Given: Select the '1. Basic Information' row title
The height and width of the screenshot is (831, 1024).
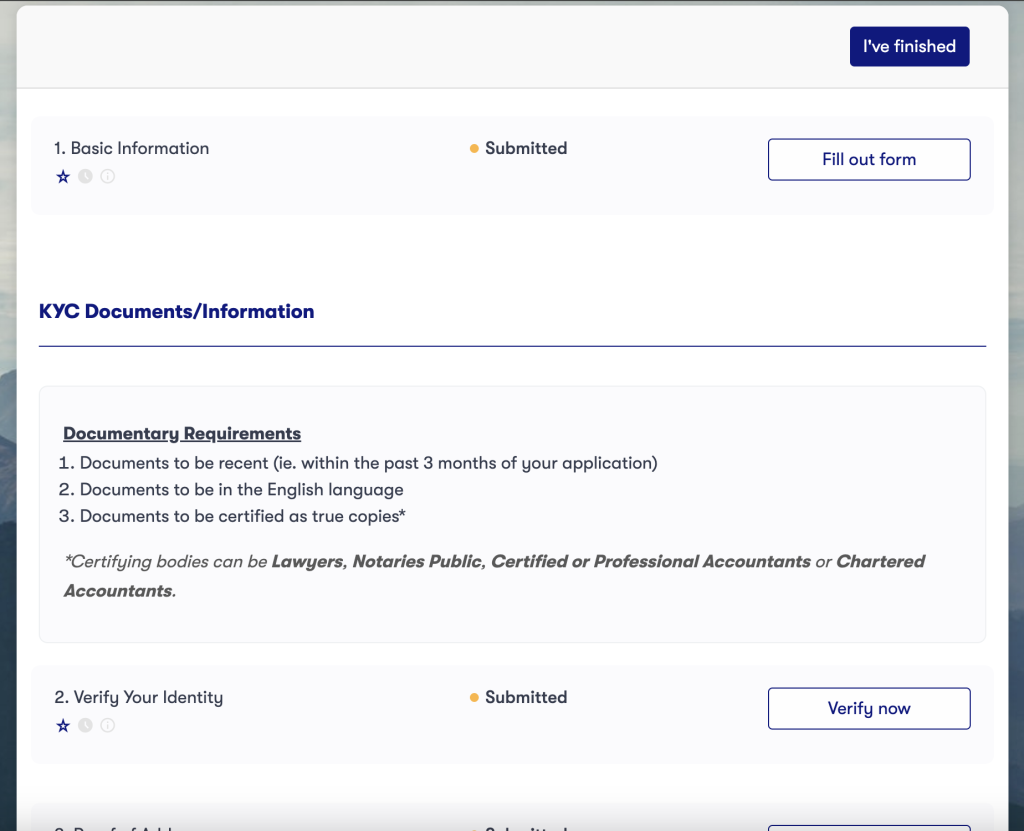Looking at the screenshot, I should tap(132, 148).
